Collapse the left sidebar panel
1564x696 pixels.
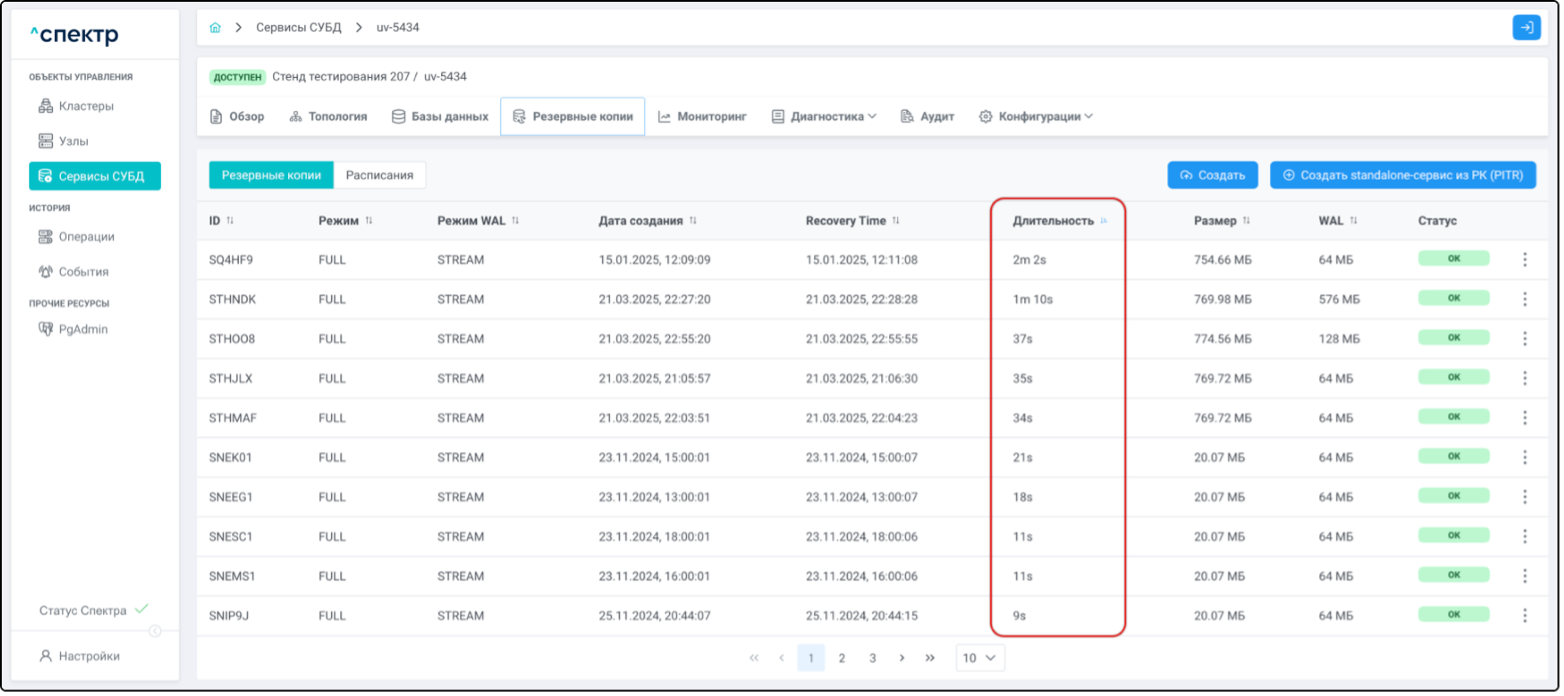point(155,631)
